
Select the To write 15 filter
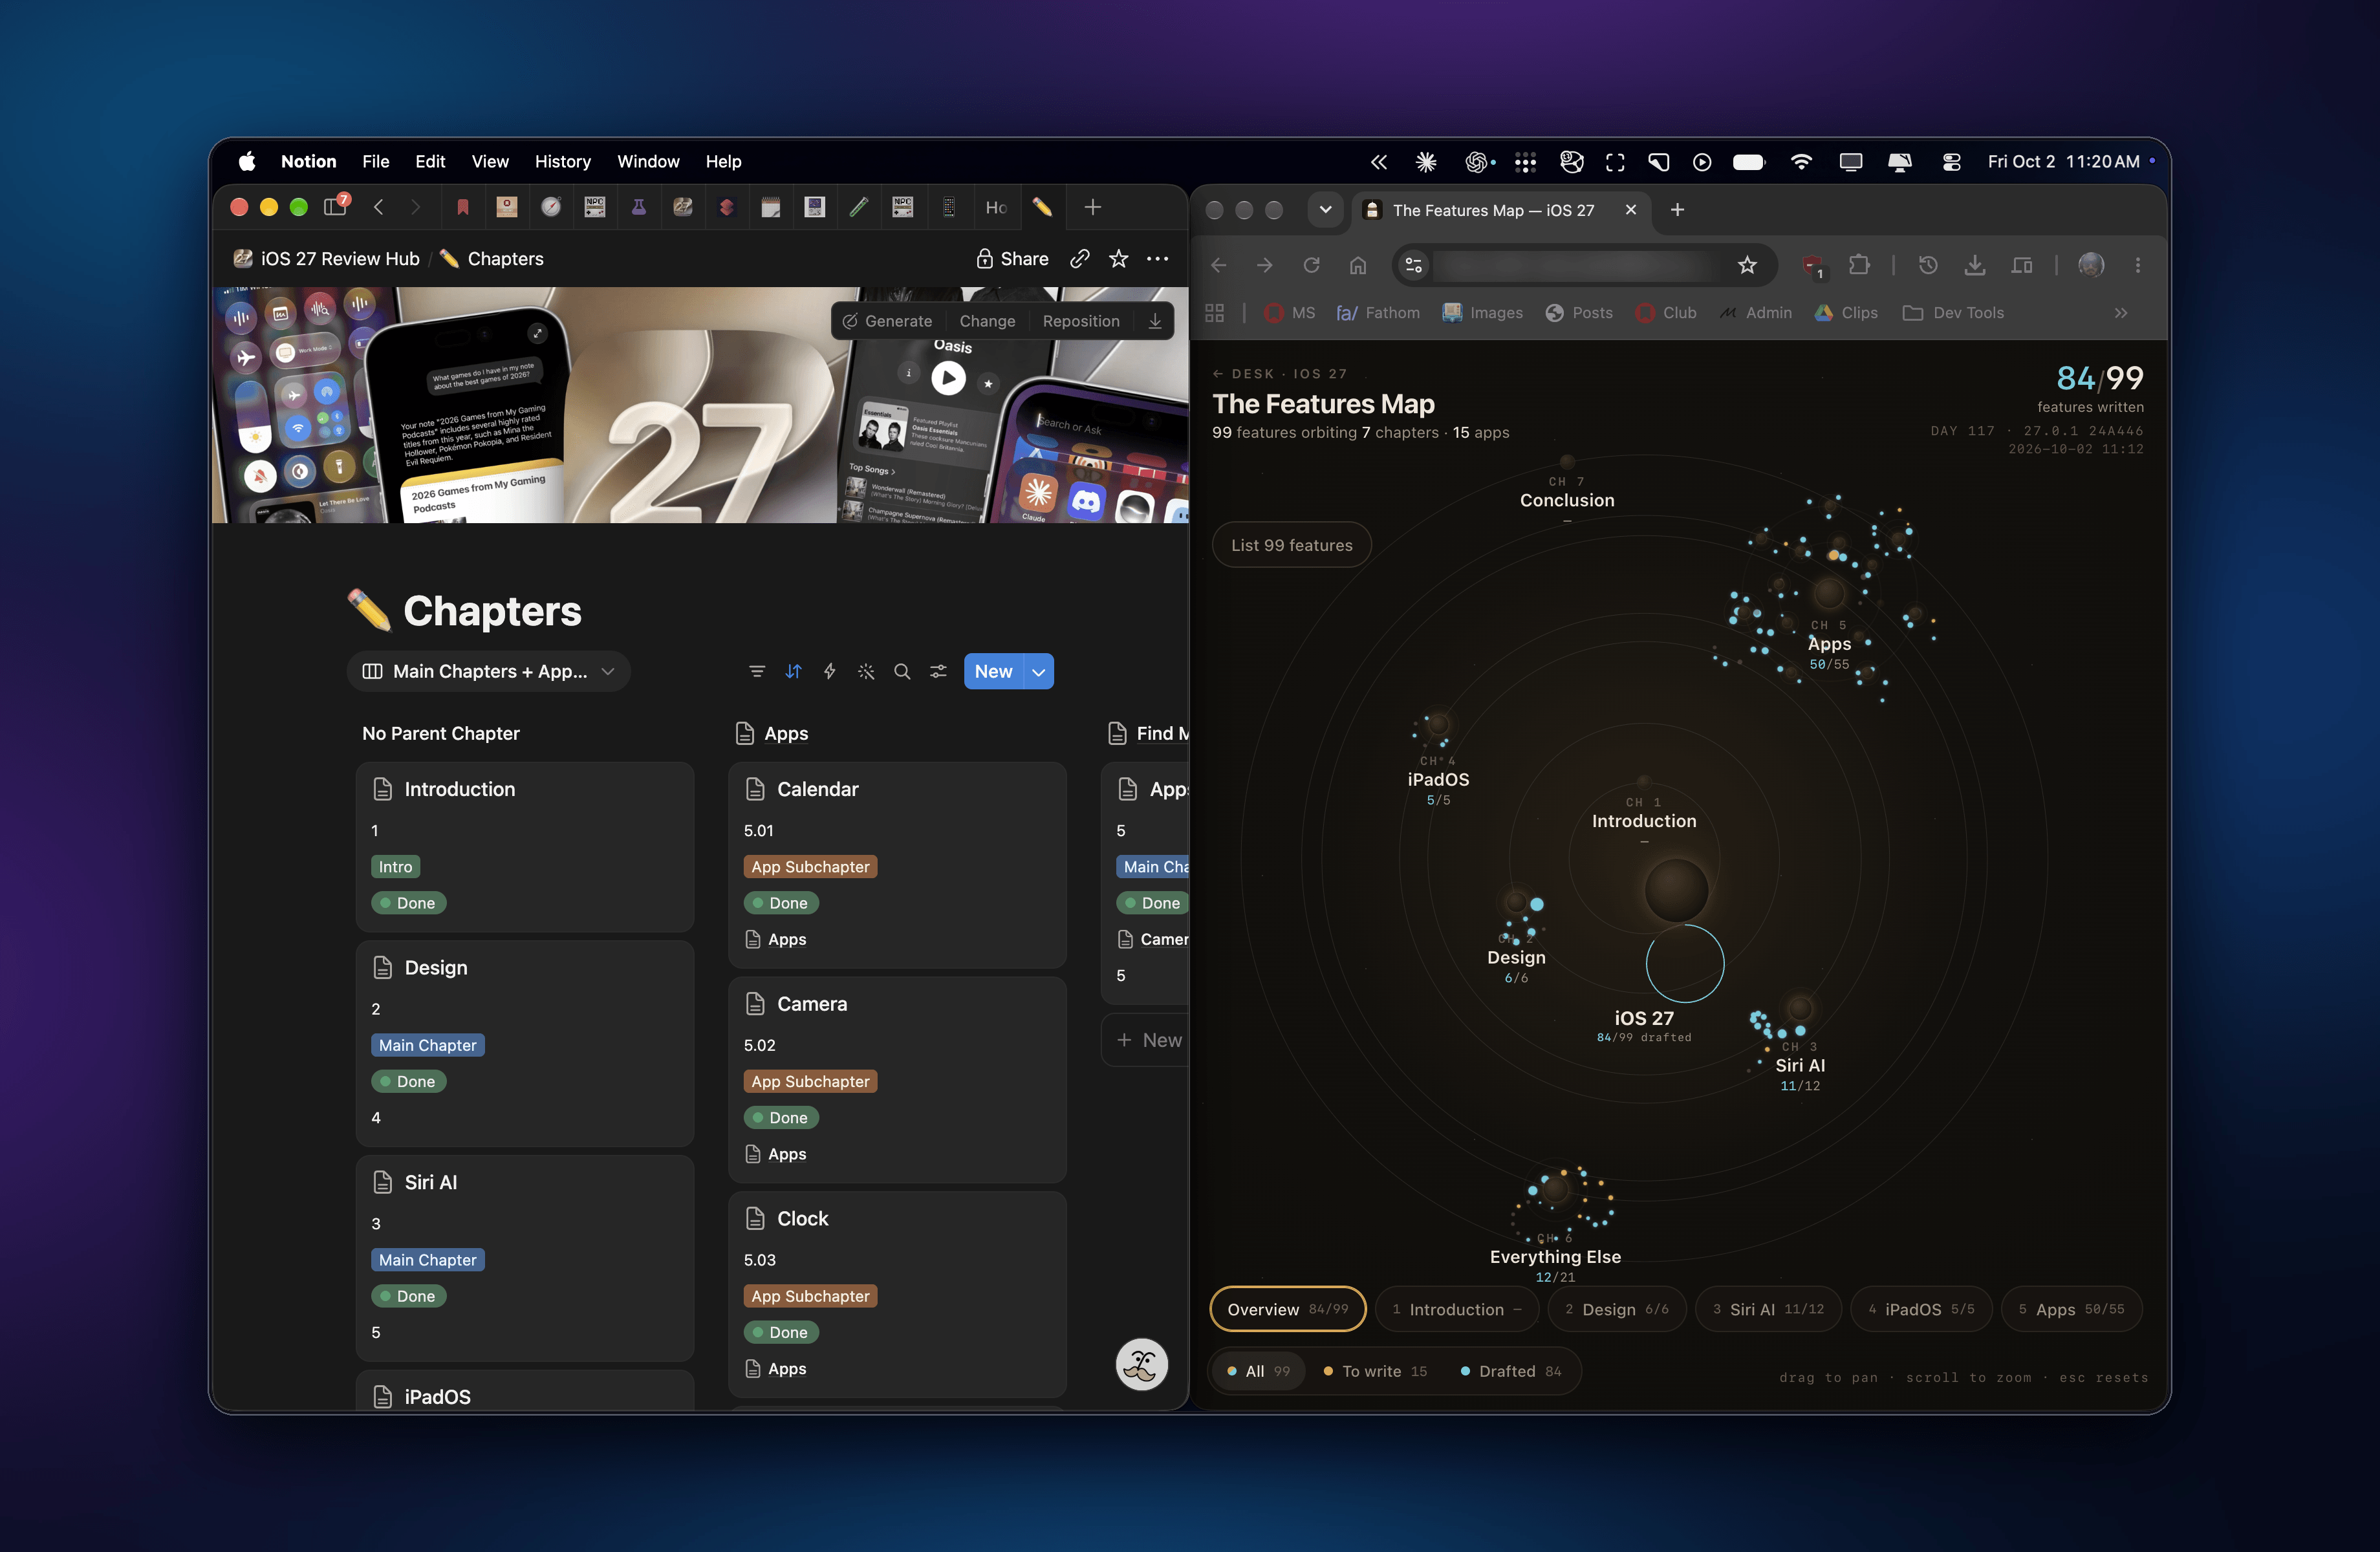pos(1376,1371)
